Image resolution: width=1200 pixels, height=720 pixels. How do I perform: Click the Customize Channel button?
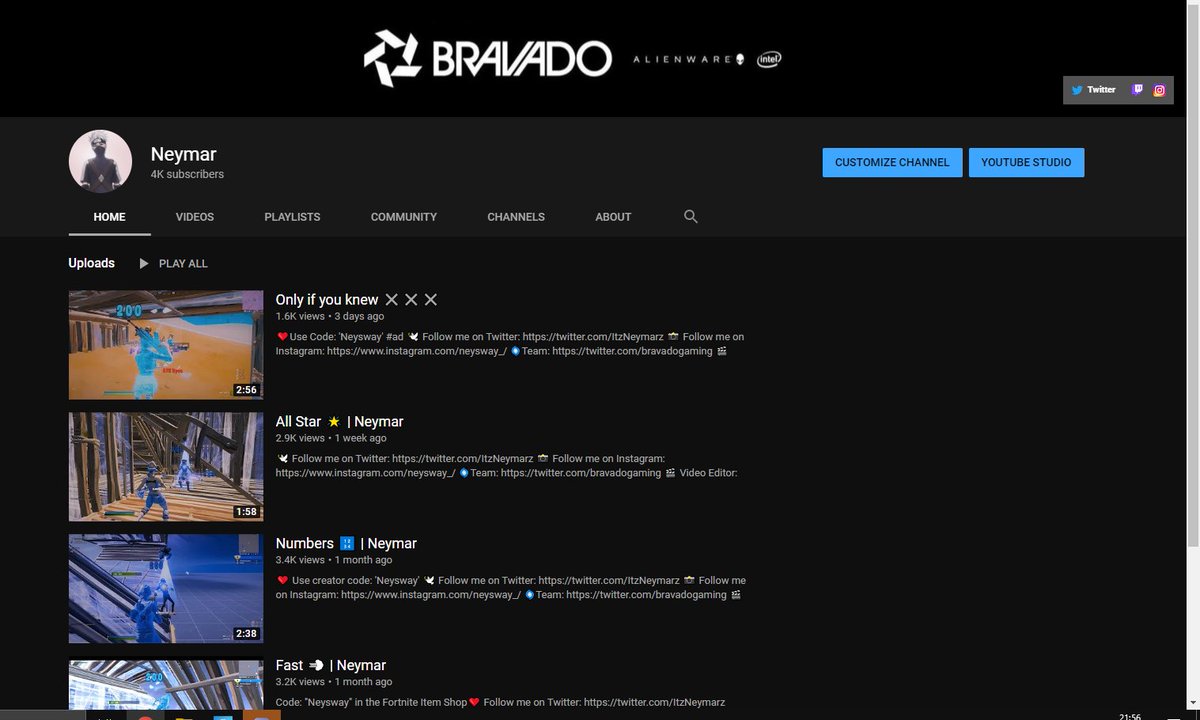click(892, 162)
